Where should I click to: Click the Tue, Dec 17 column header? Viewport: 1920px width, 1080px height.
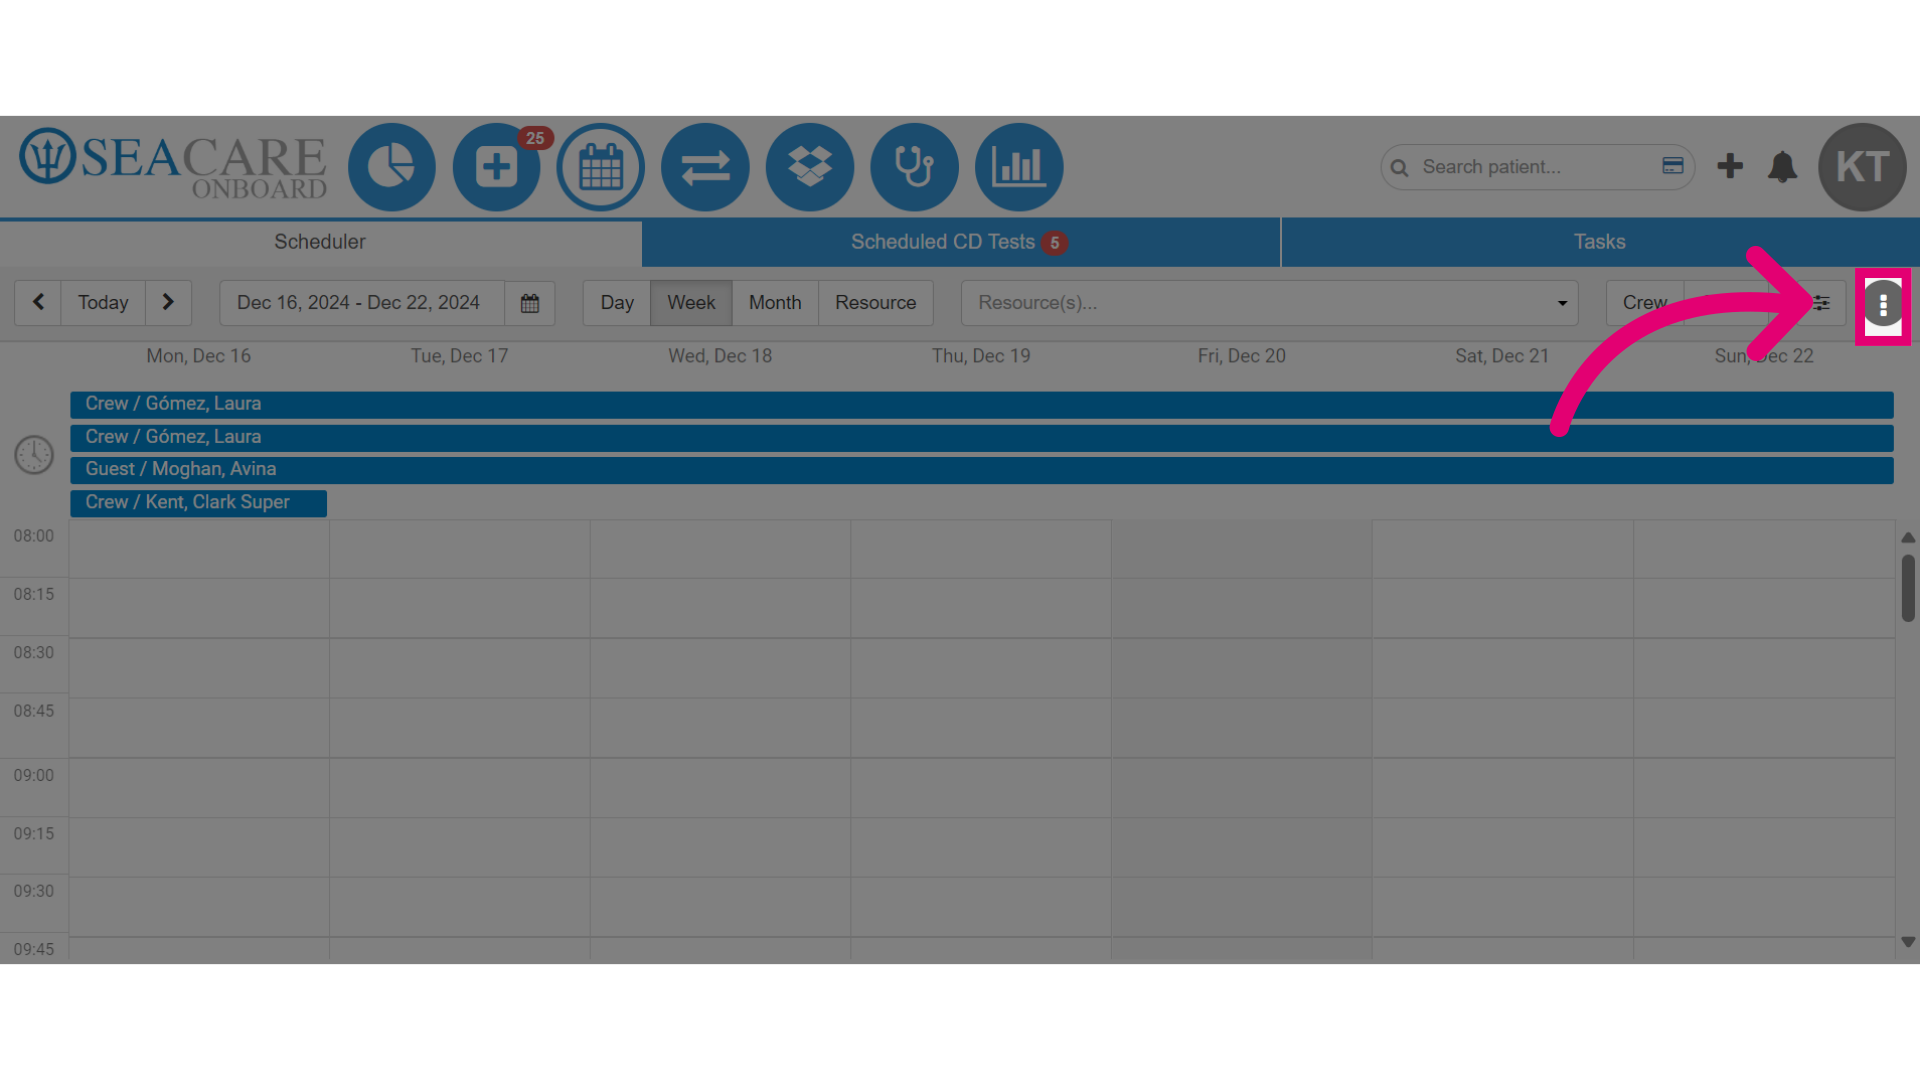pos(459,356)
